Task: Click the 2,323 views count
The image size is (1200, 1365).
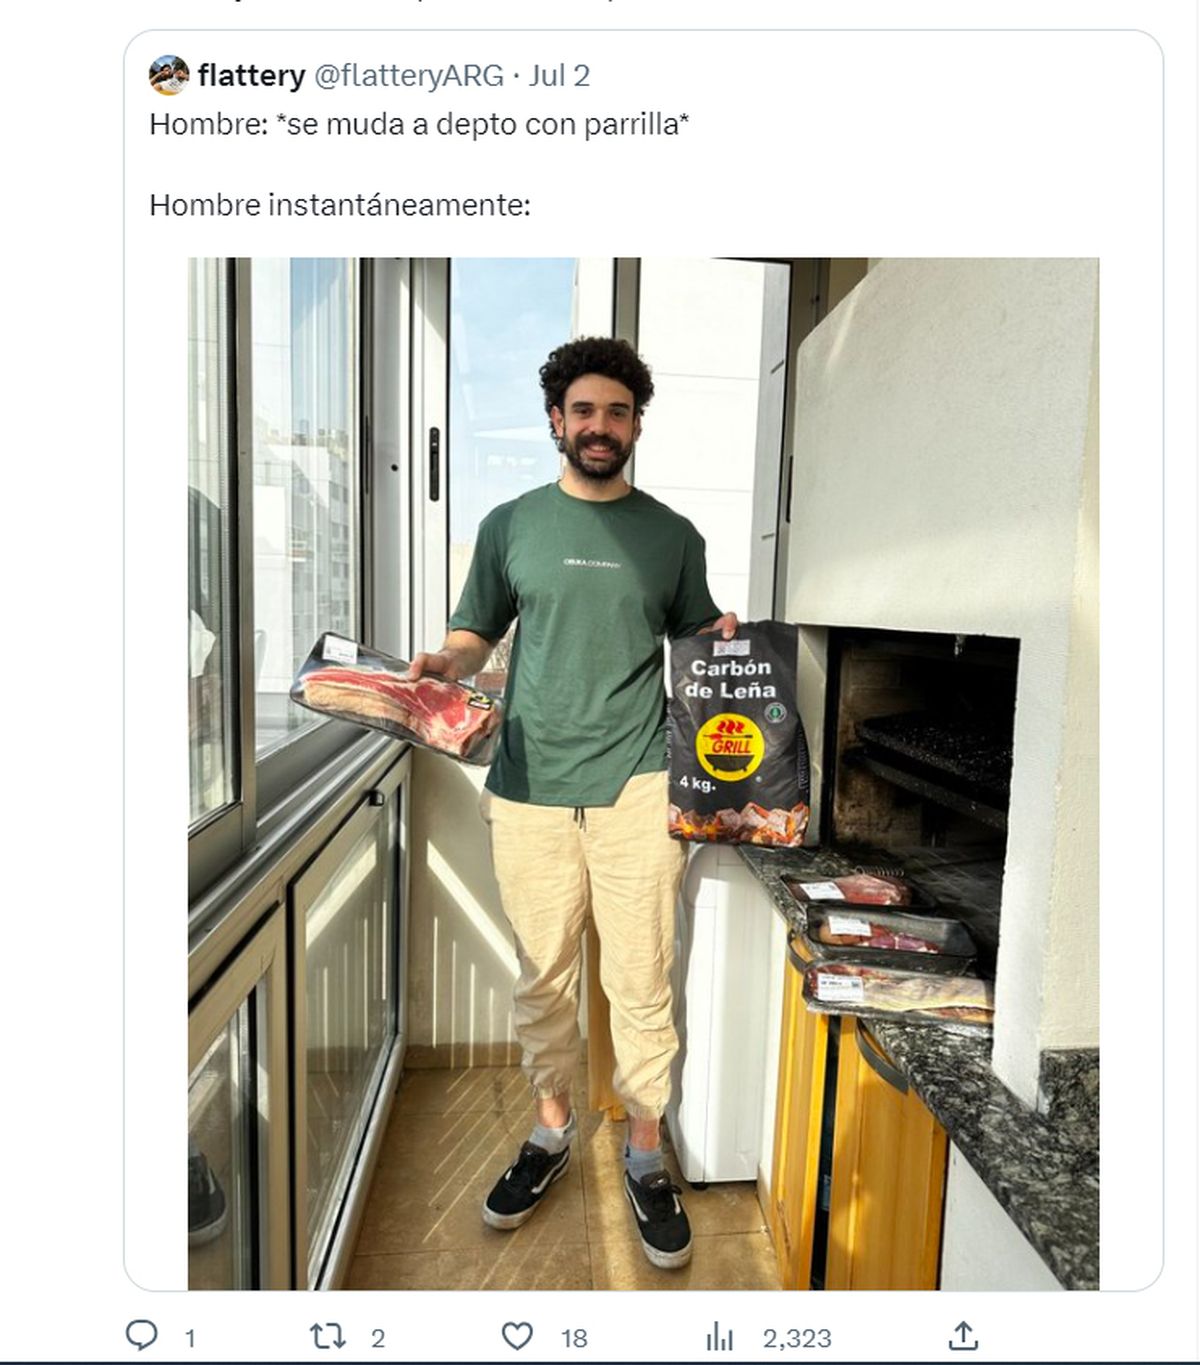Action: coord(797,1338)
